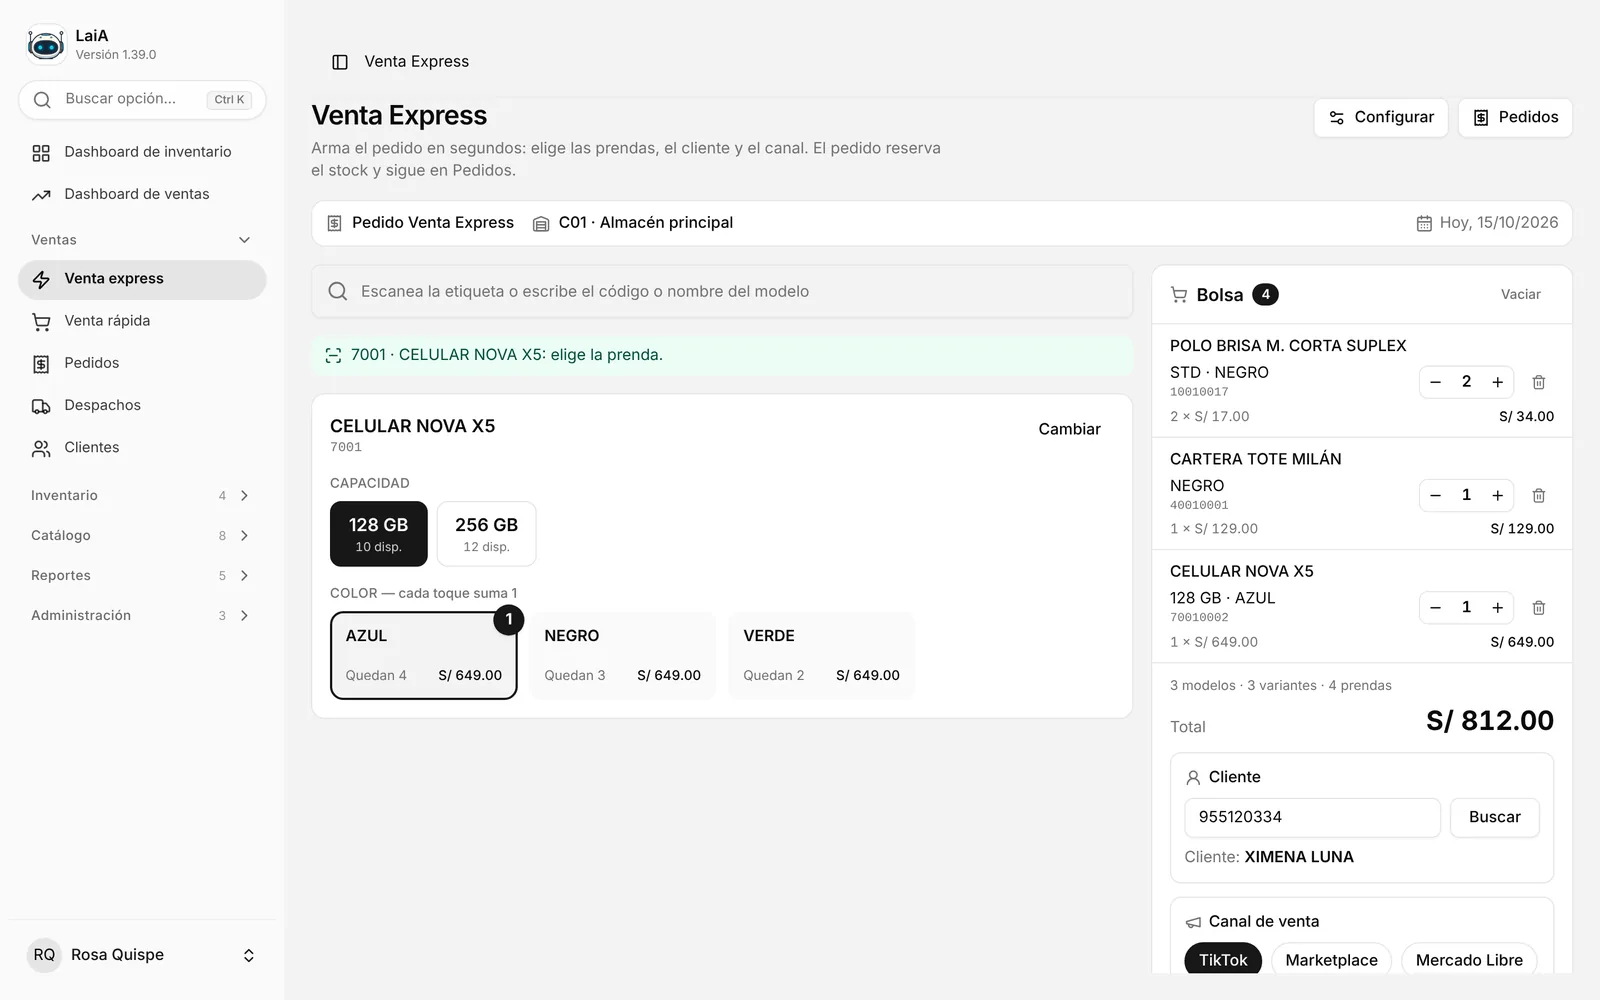Image resolution: width=1600 pixels, height=1000 pixels.
Task: Click Cambiar to change model
Action: pyautogui.click(x=1069, y=429)
